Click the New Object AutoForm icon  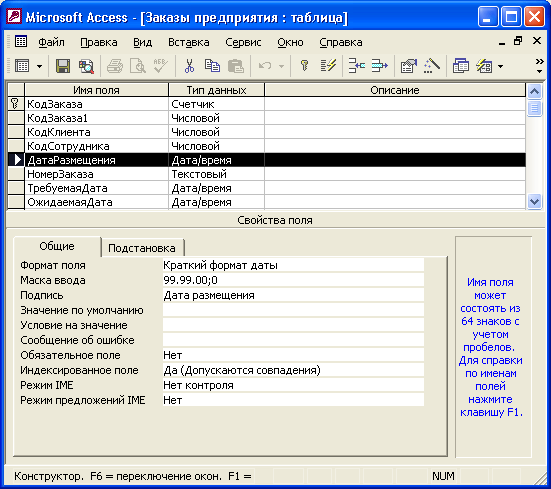click(x=484, y=66)
